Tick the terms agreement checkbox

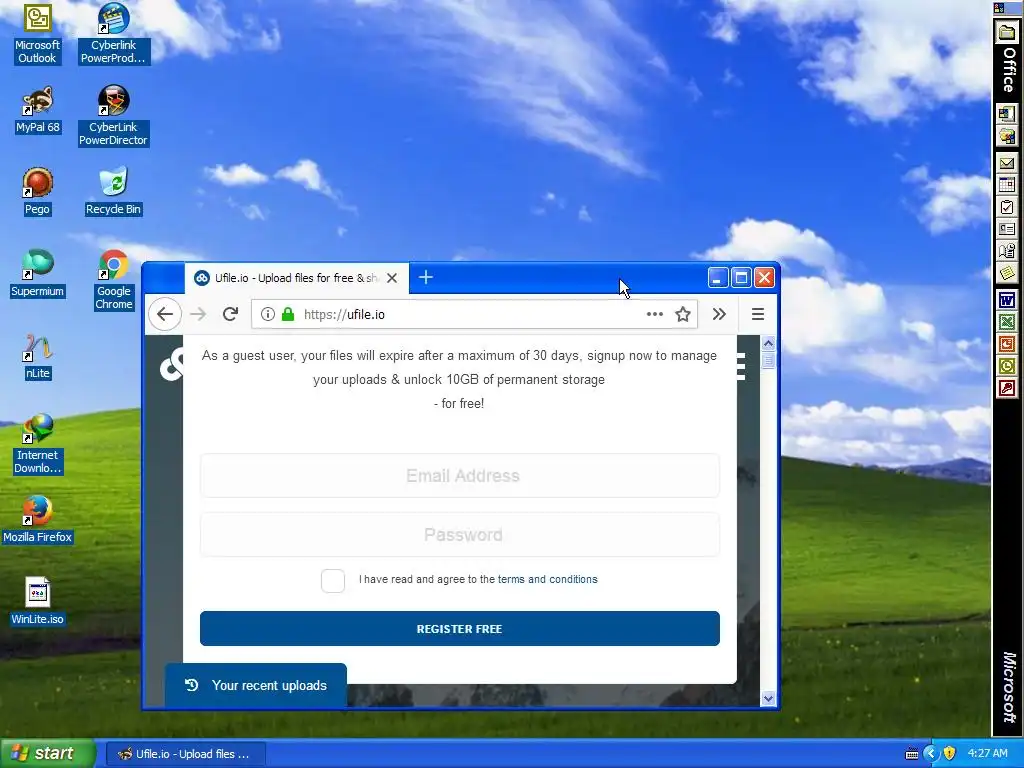[333, 580]
